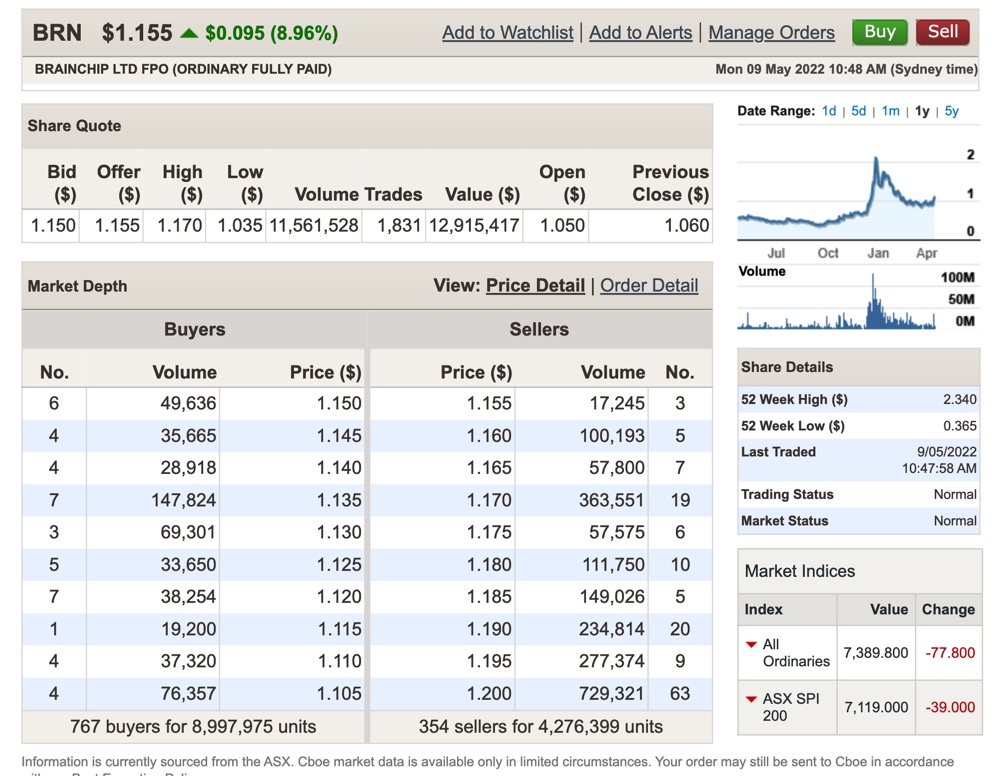999x776 pixels.
Task: Click the Buyers column group header
Action: (194, 329)
